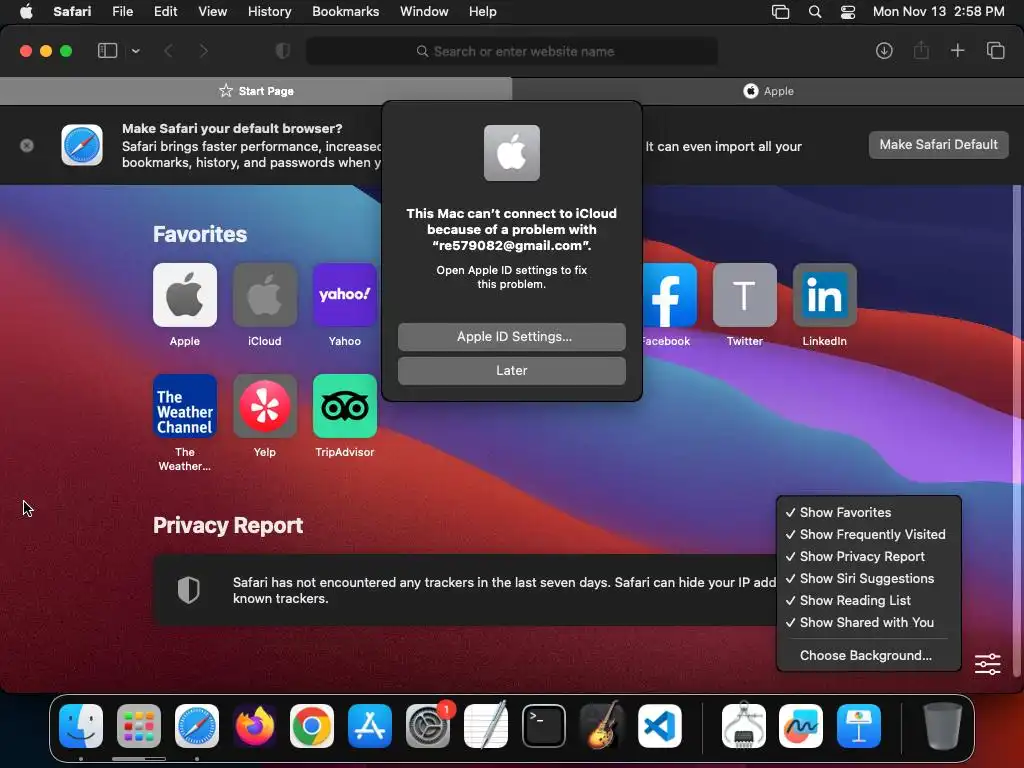Open the Safari menu in the menu bar
The image size is (1024, 768).
coord(72,11)
